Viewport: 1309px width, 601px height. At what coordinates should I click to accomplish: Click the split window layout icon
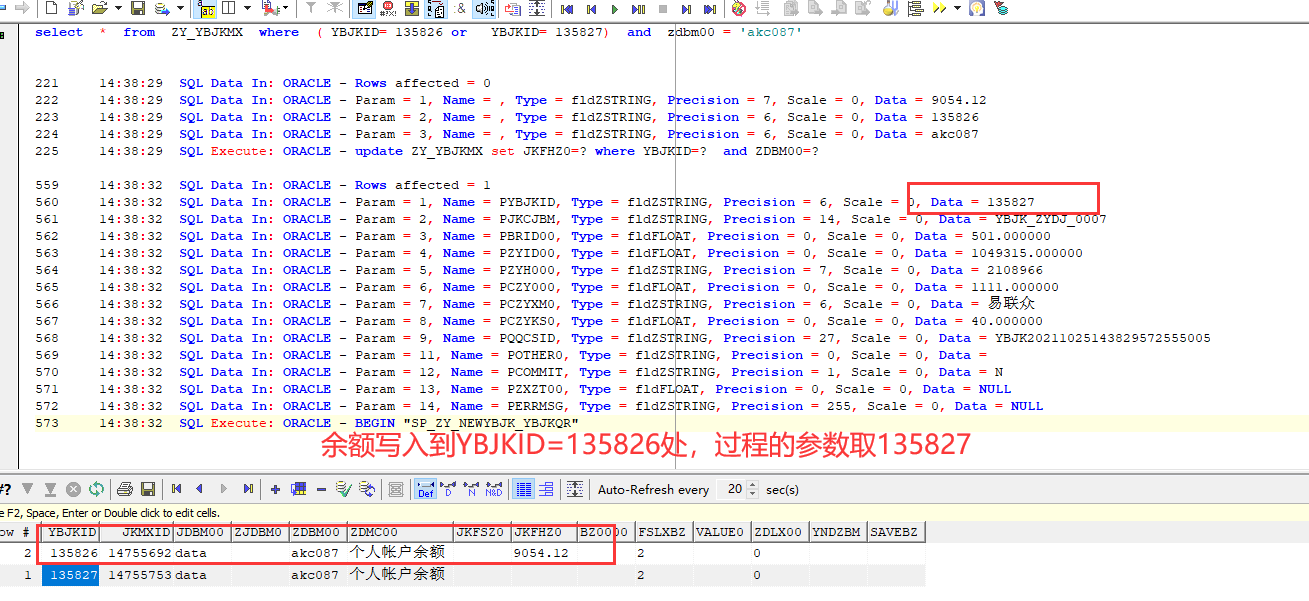click(x=228, y=9)
